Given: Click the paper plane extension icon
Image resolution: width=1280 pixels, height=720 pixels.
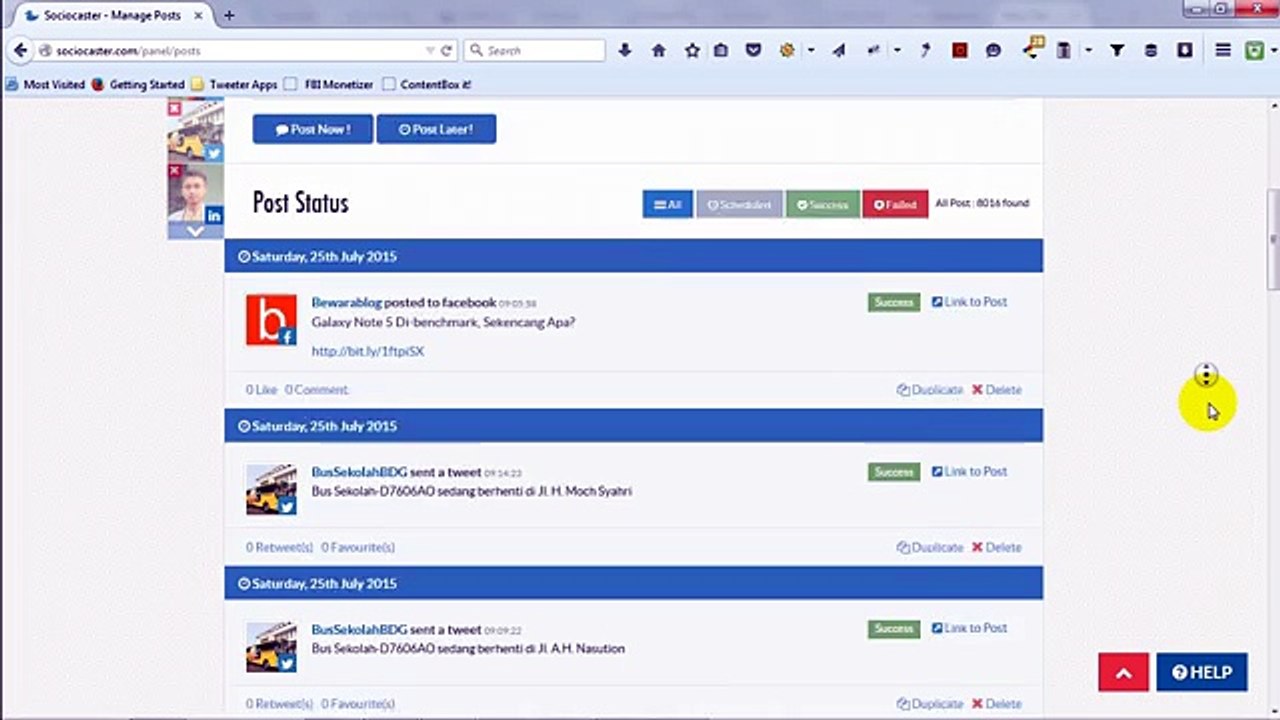Looking at the screenshot, I should (x=839, y=50).
